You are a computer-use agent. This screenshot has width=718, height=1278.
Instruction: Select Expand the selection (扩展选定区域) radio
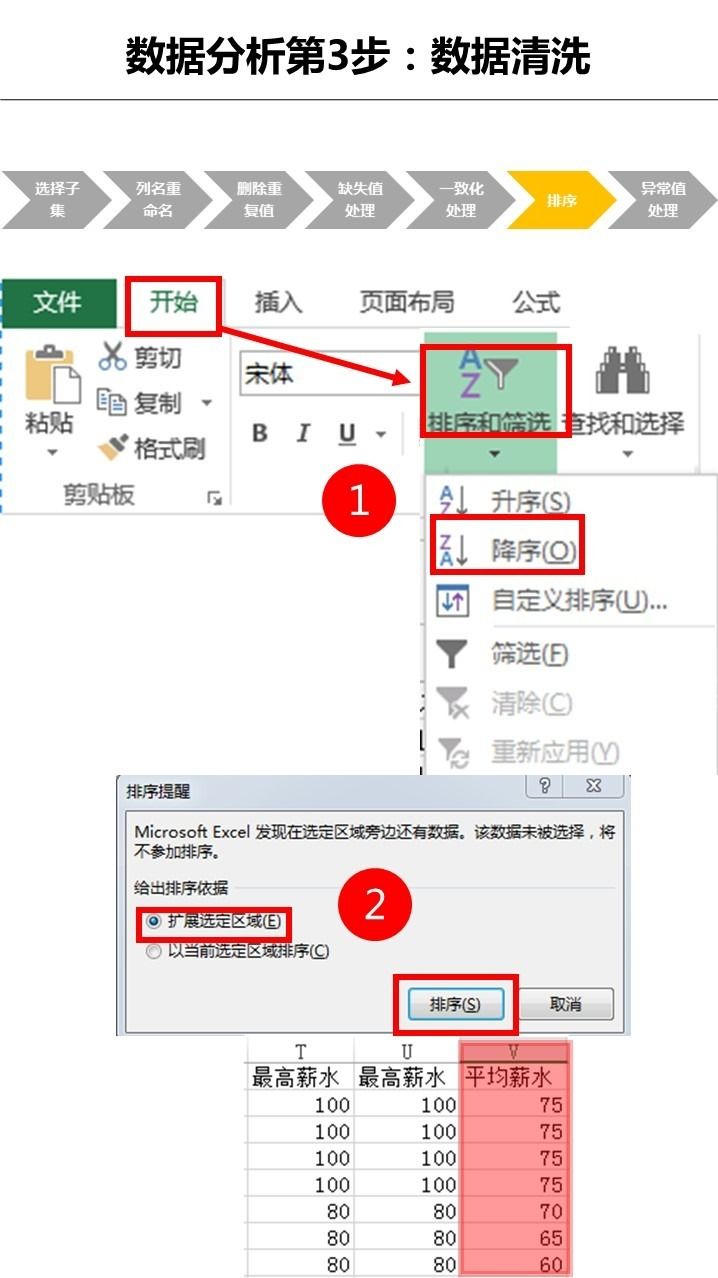(153, 921)
